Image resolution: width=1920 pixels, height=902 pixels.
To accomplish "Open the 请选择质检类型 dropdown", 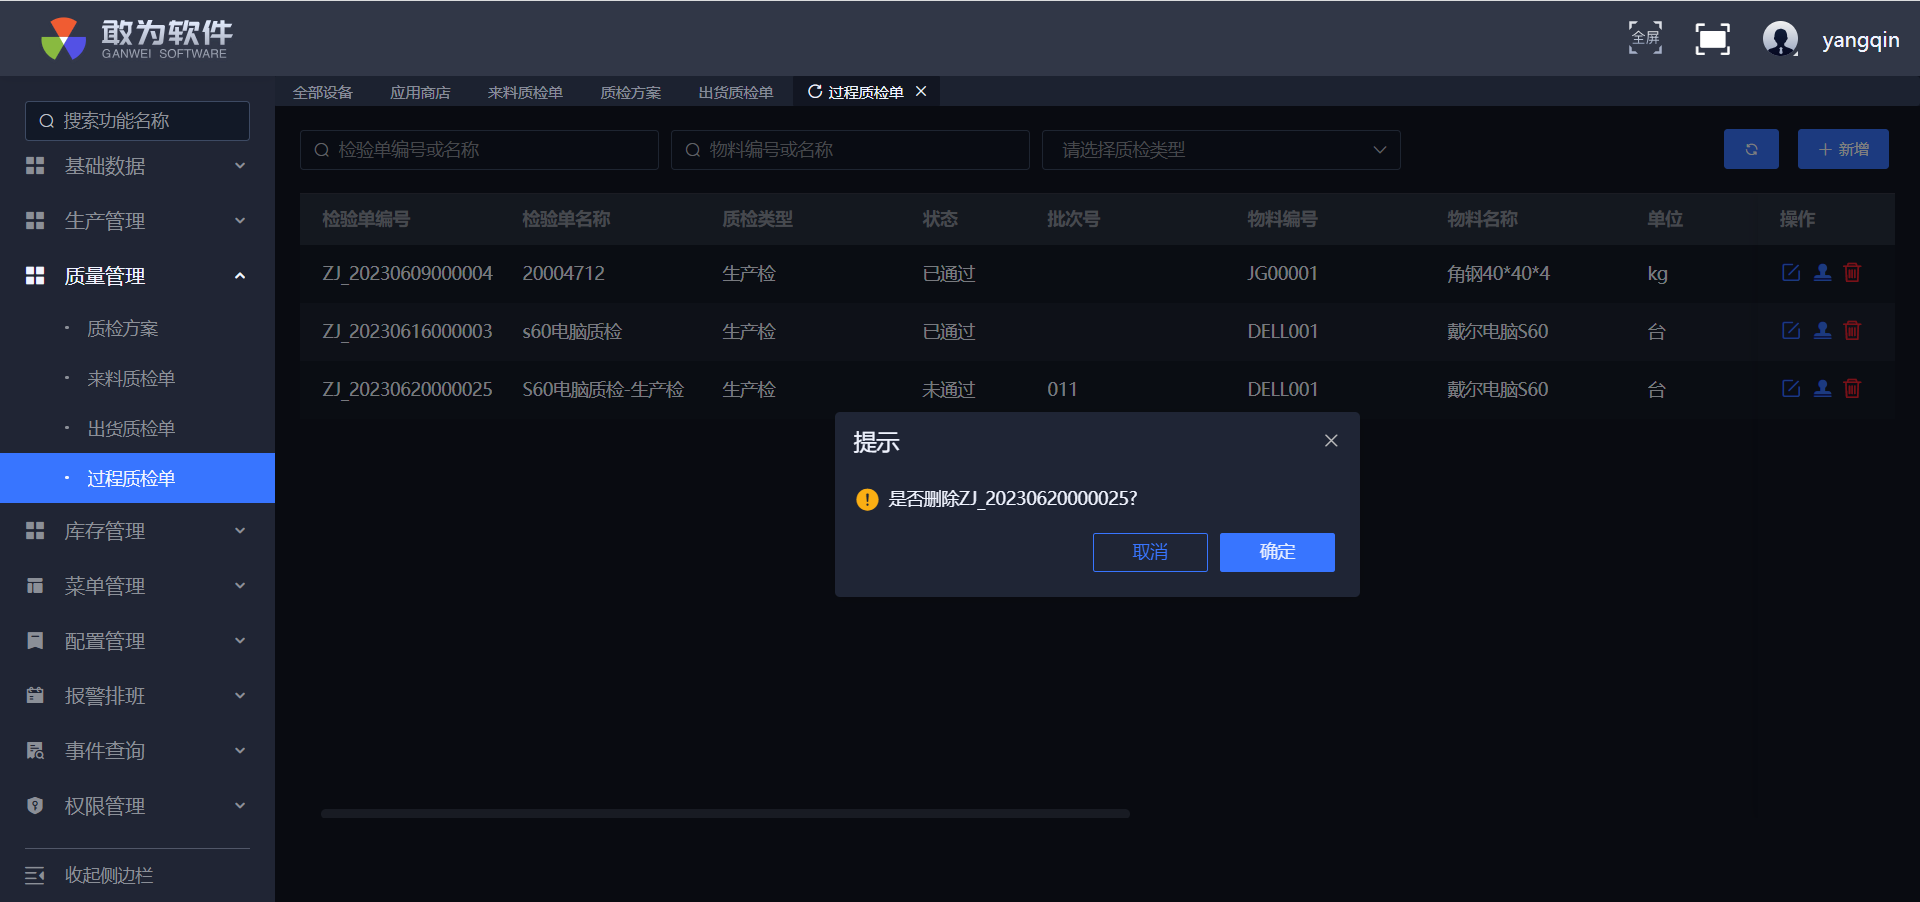I will (1220, 150).
